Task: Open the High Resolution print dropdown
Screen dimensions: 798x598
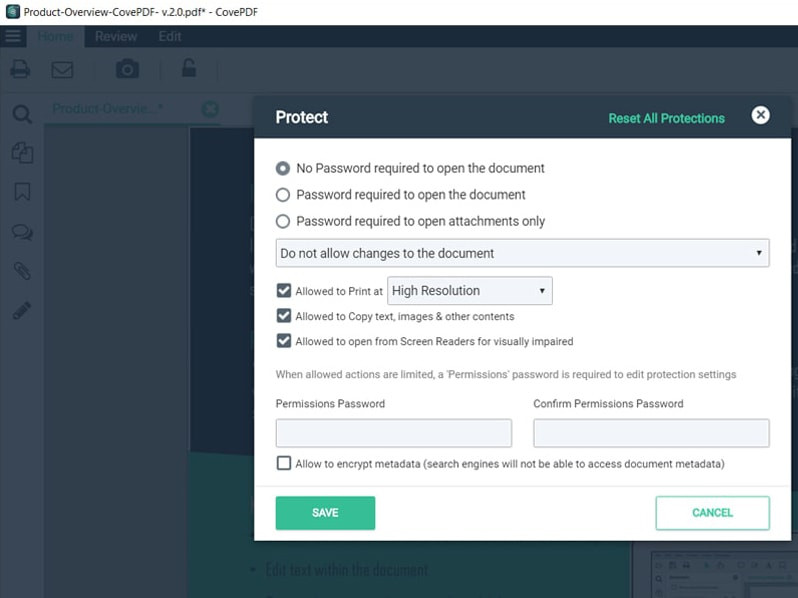Action: pyautogui.click(x=469, y=291)
